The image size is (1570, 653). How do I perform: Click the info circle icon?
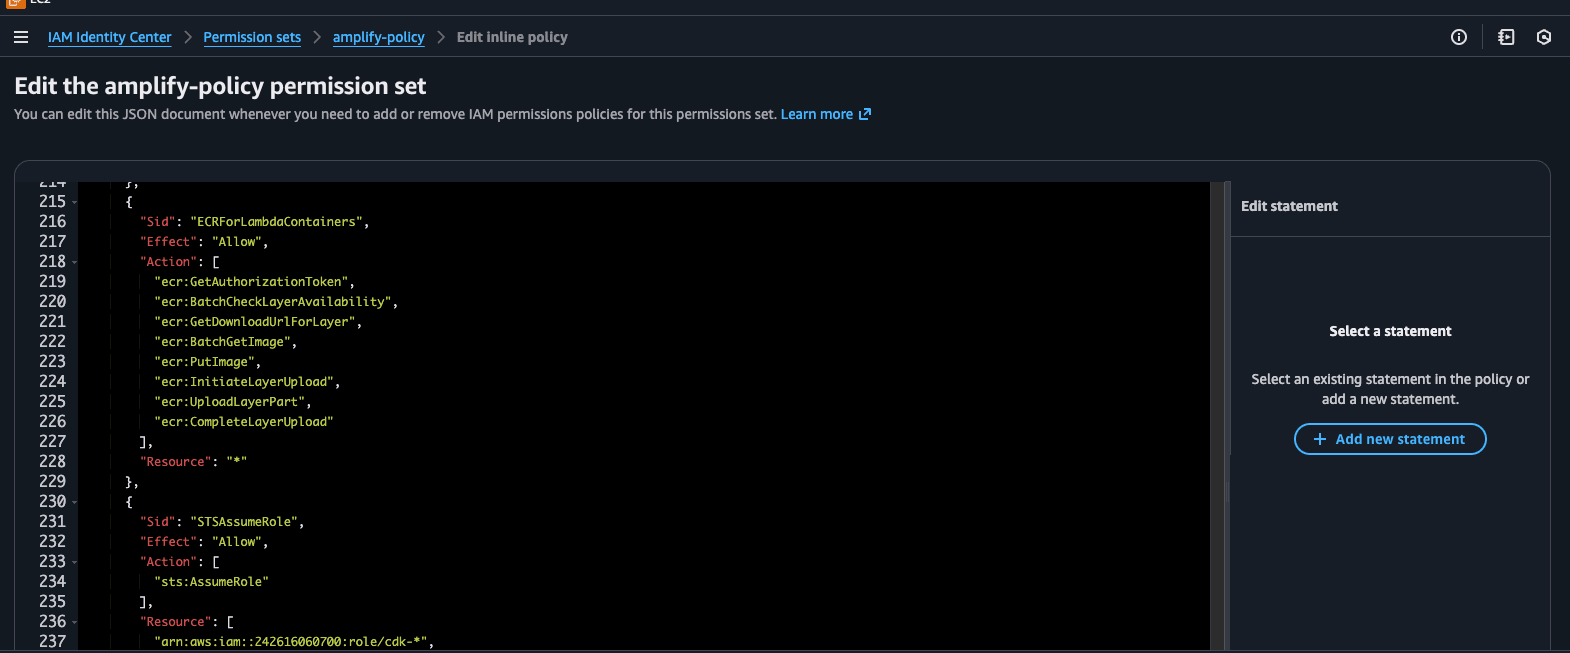(1459, 37)
